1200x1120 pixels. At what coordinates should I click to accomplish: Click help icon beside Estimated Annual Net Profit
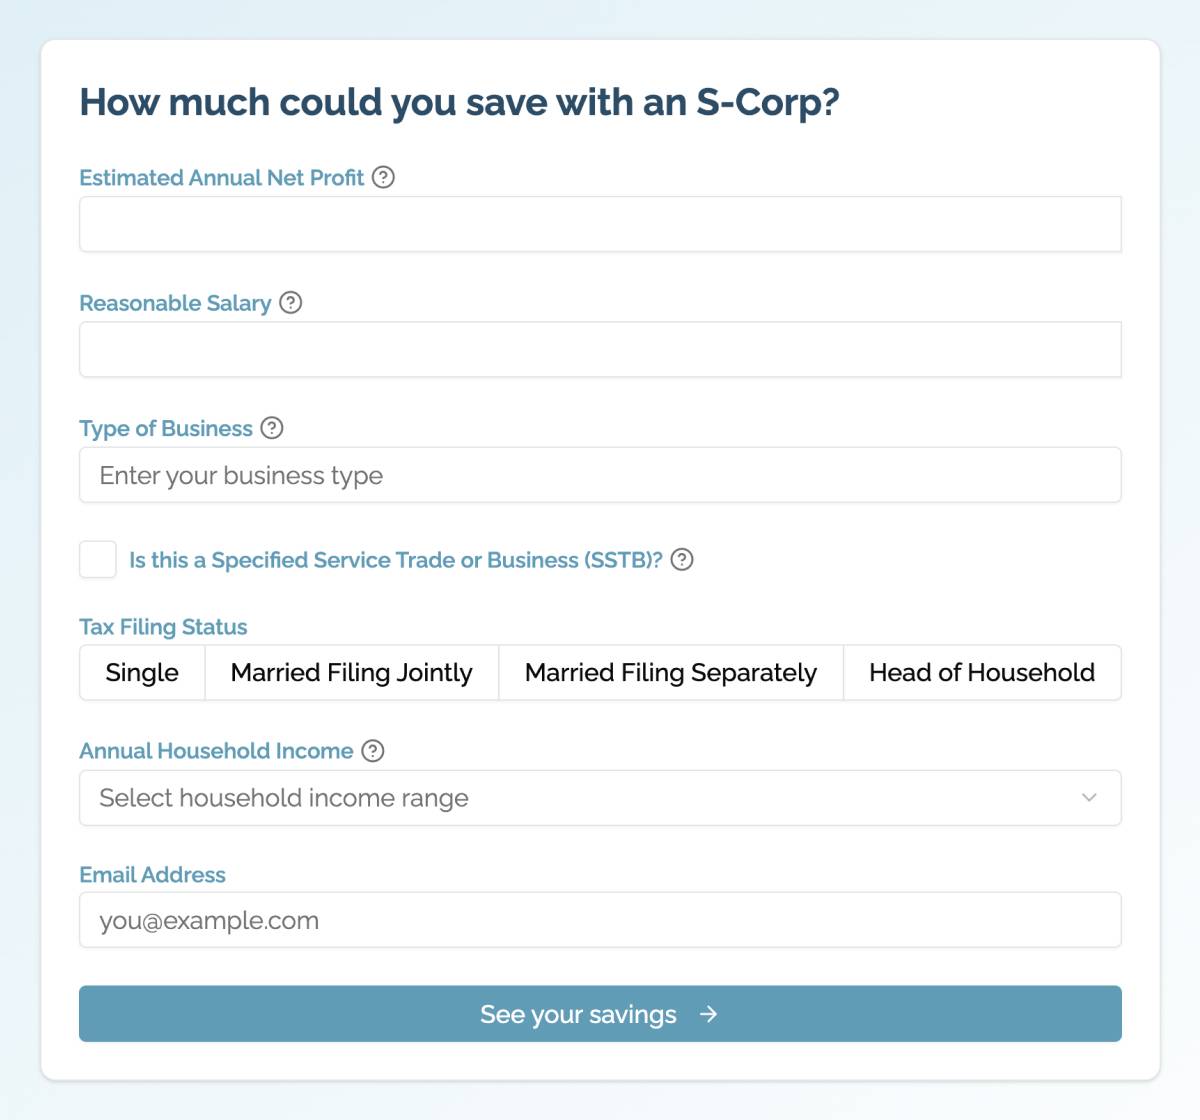383,177
